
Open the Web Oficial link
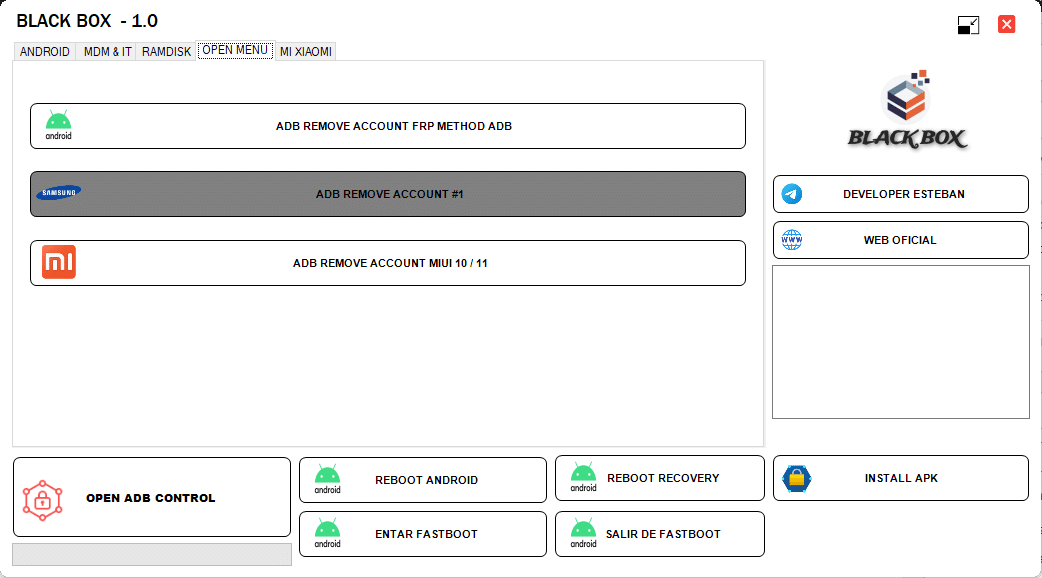tap(900, 239)
